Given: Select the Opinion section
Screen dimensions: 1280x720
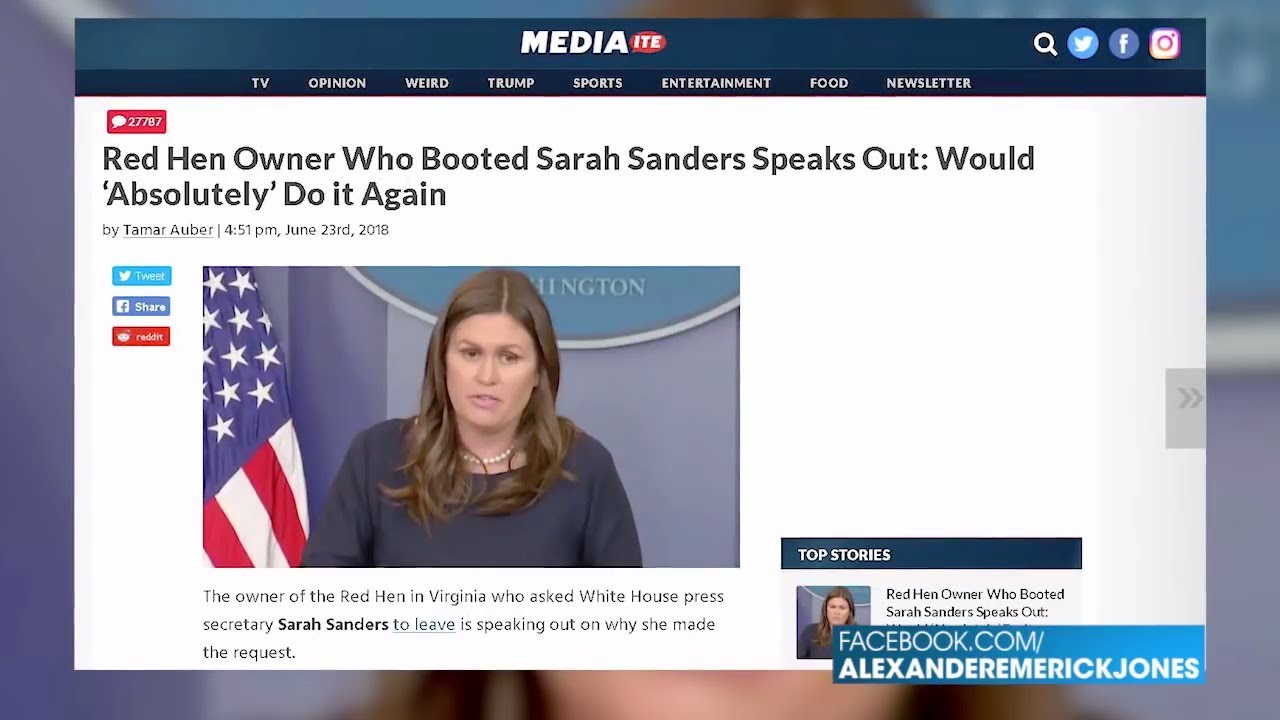Looking at the screenshot, I should coord(337,83).
